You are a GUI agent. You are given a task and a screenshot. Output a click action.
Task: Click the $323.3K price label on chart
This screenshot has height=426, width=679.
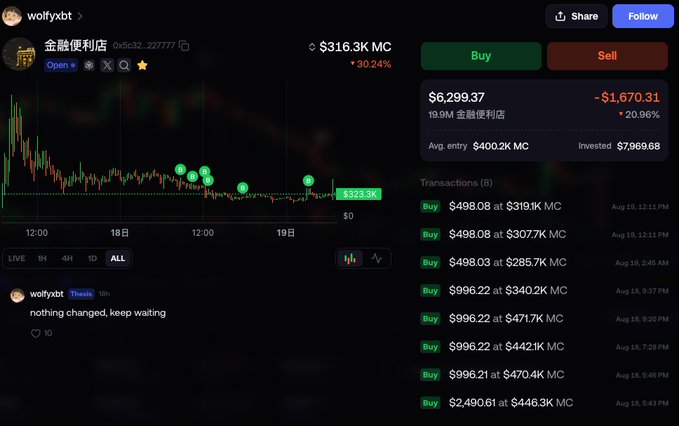tap(359, 194)
